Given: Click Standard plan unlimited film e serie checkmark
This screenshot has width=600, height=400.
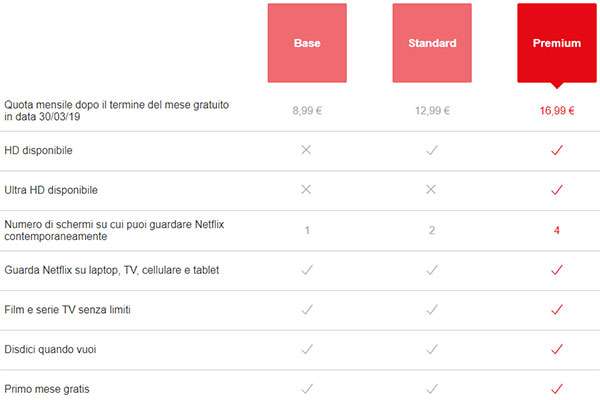Looking at the screenshot, I should (x=432, y=310).
